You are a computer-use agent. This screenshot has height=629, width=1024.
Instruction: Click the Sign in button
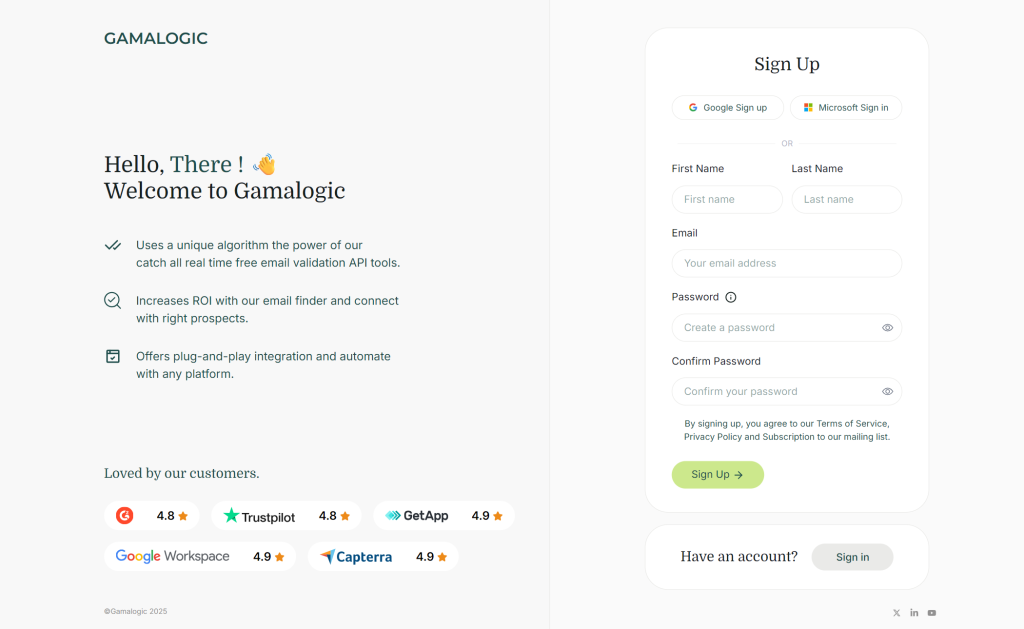852,557
